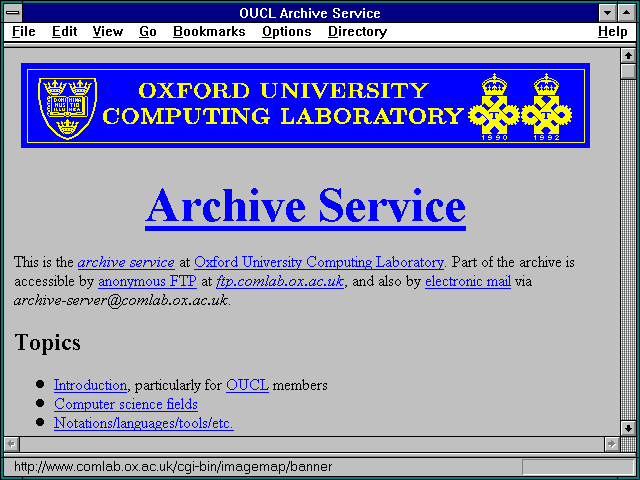The width and height of the screenshot is (640, 480).
Task: Open the Options menu
Action: (287, 31)
